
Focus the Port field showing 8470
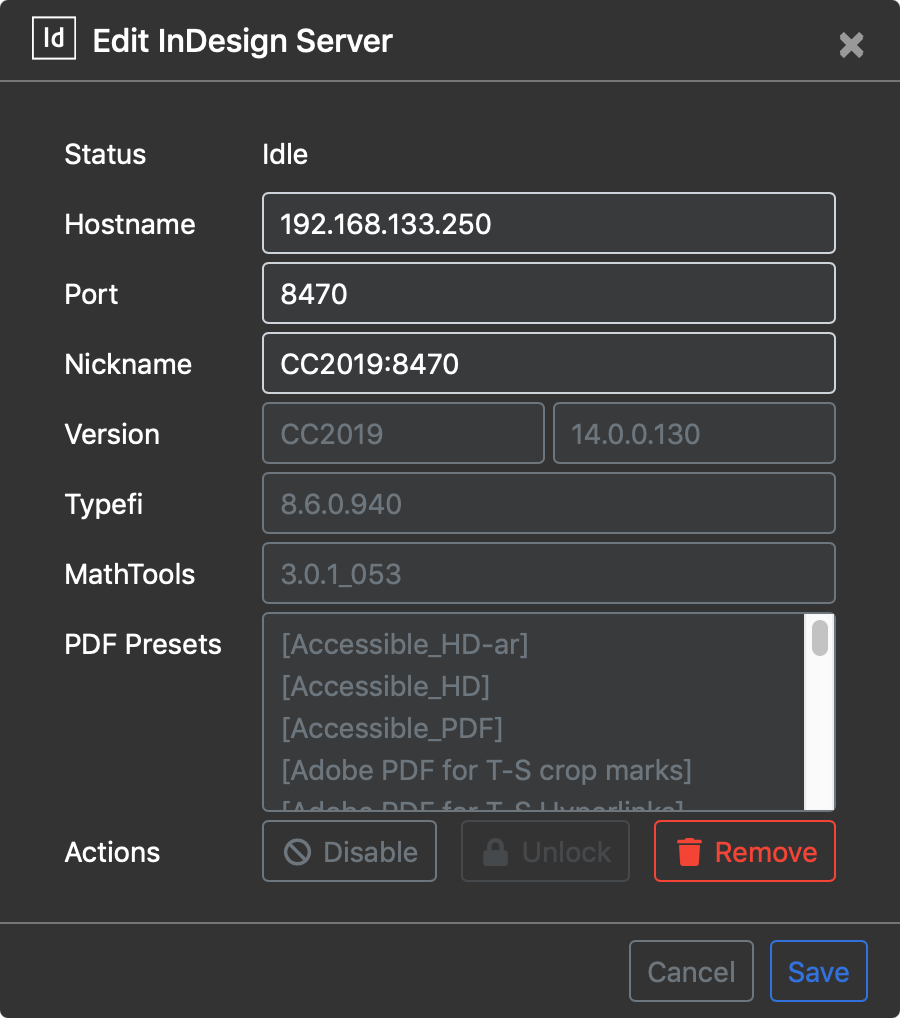tap(549, 293)
